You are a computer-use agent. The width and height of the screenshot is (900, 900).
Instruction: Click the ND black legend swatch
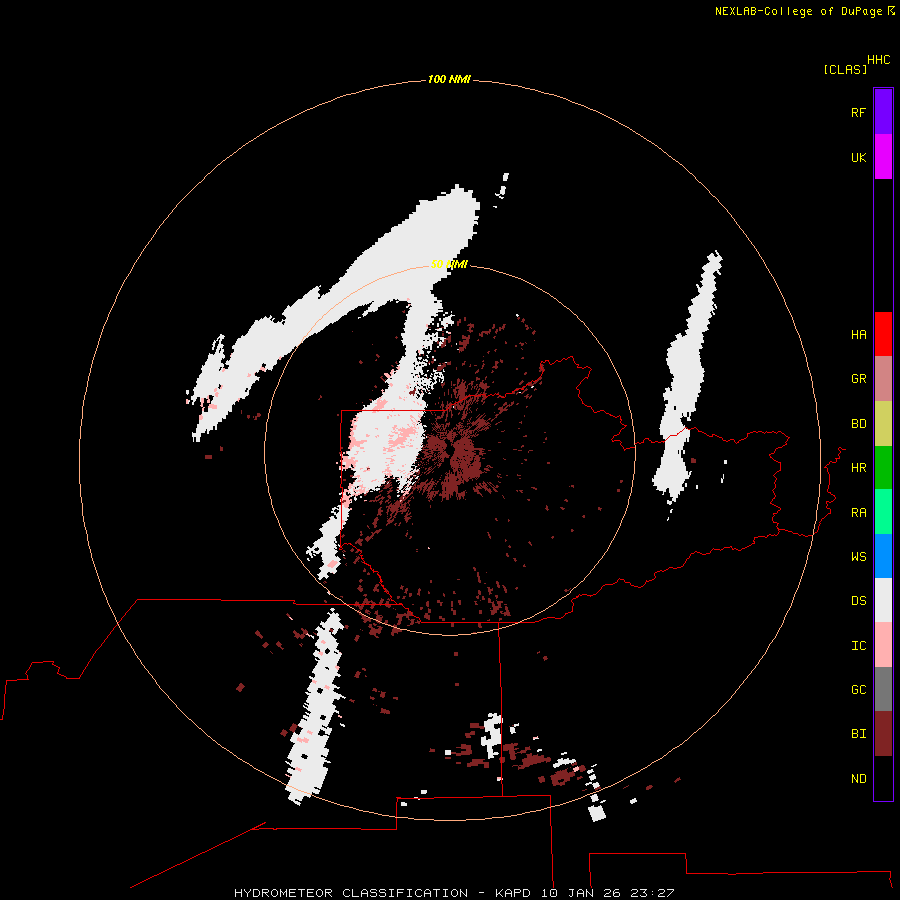(883, 778)
